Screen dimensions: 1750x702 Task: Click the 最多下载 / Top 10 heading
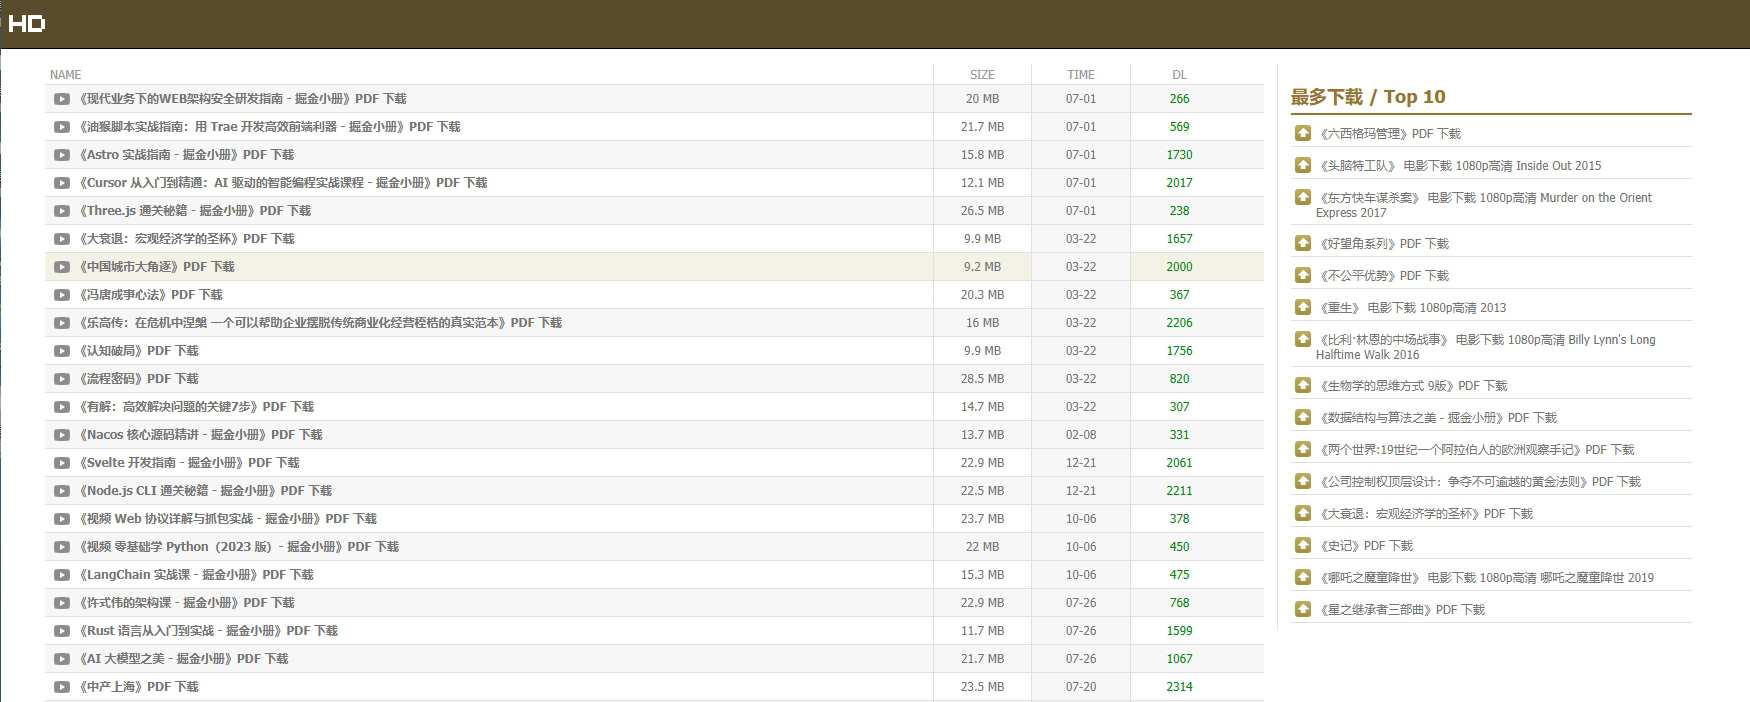click(x=1367, y=97)
